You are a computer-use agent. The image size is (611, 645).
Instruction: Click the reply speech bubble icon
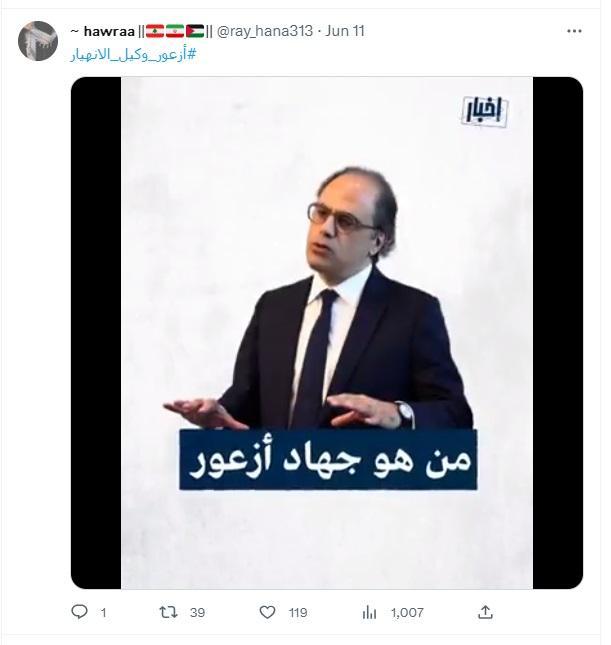click(79, 612)
